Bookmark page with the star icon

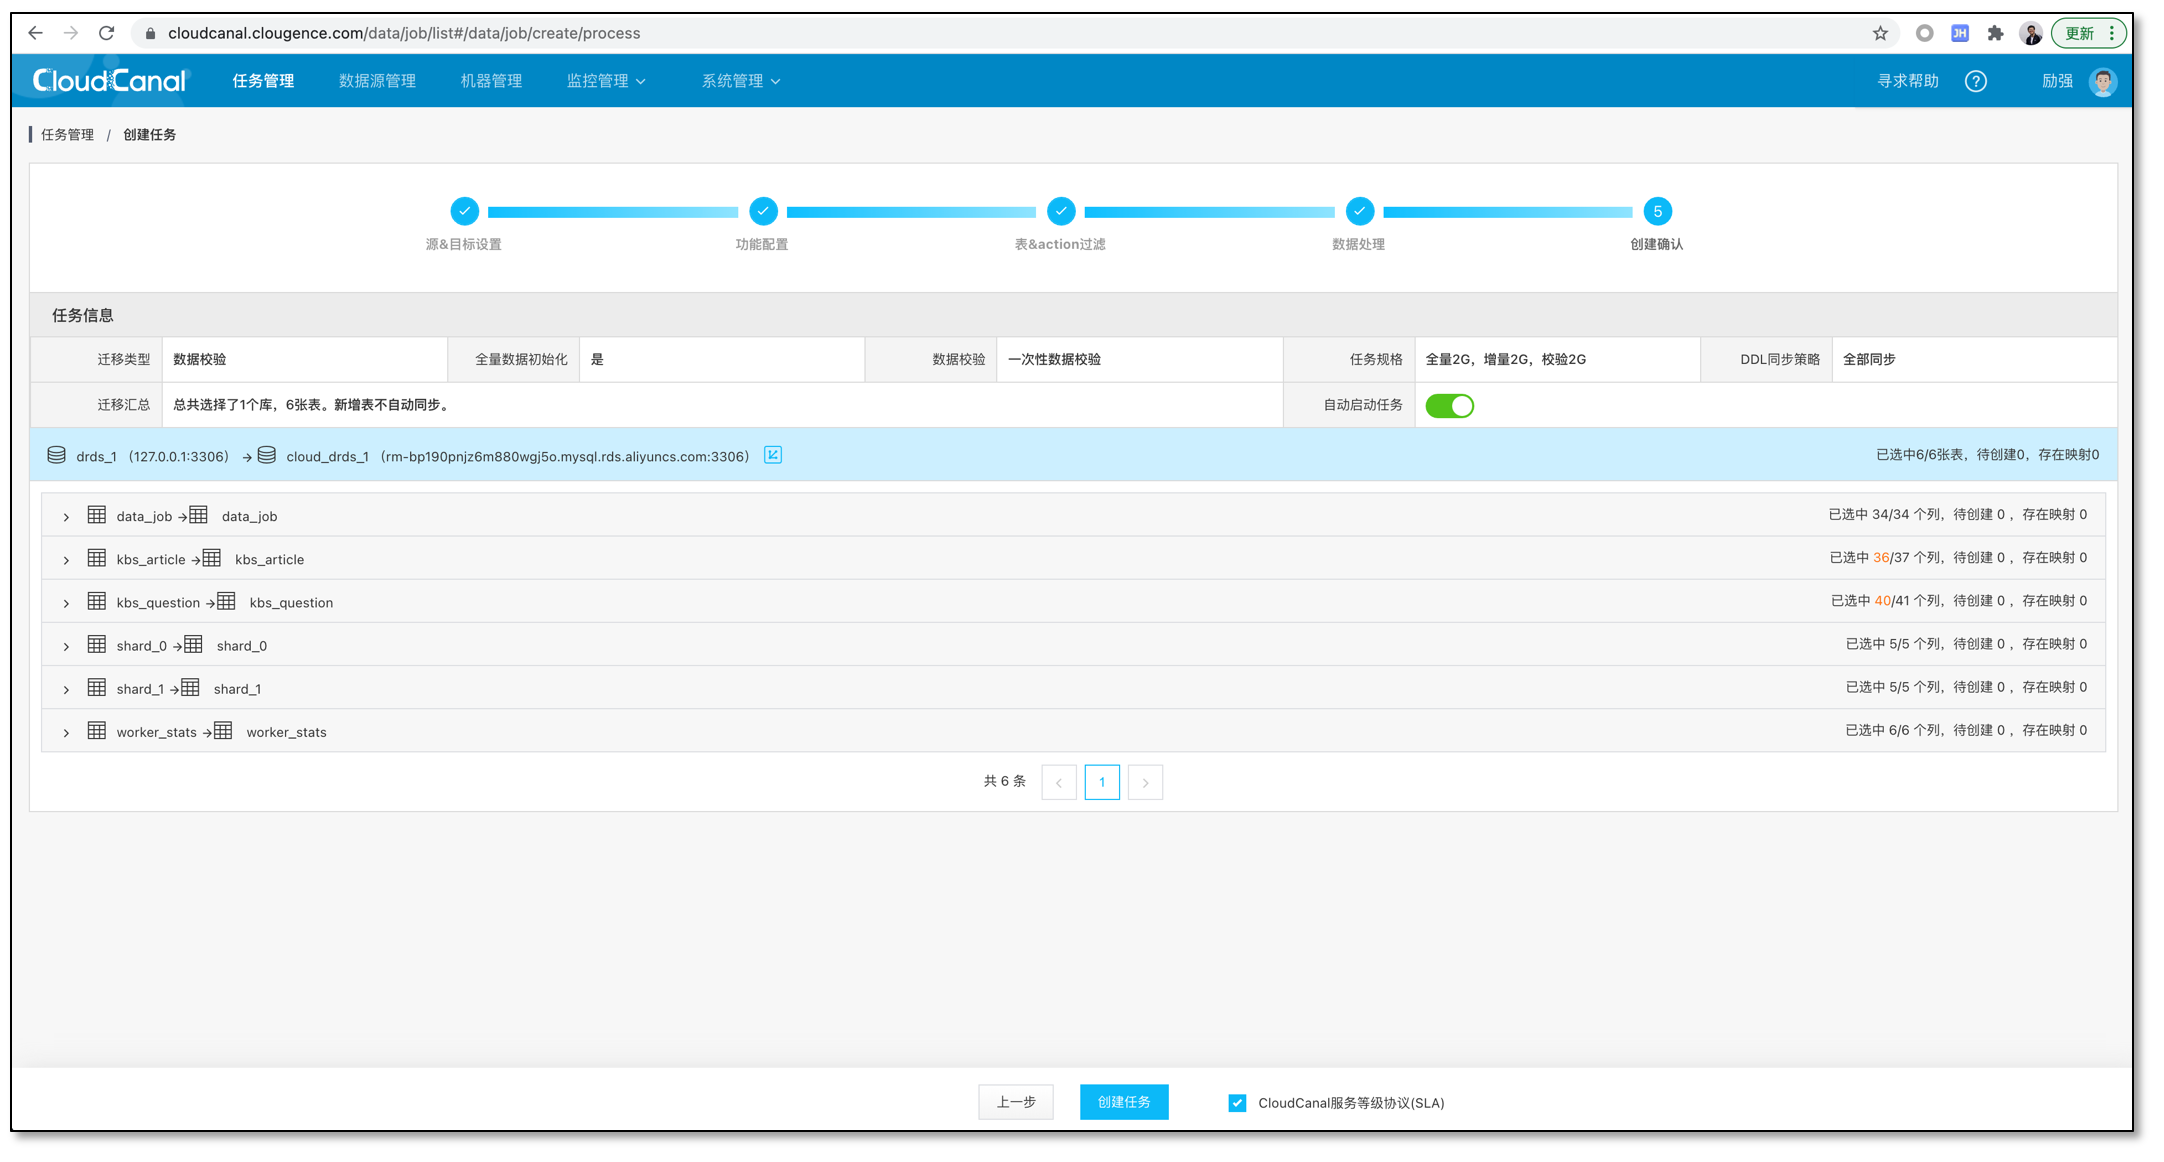click(x=1880, y=33)
